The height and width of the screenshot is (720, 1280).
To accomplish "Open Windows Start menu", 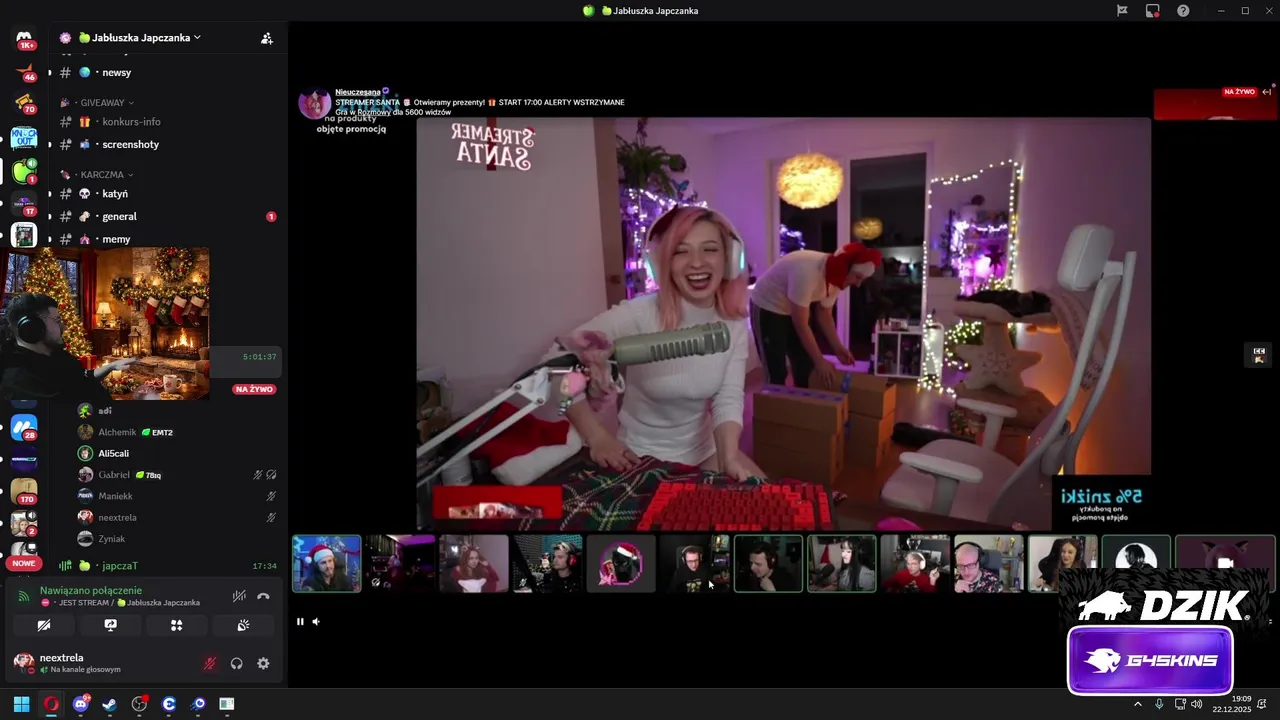I will 21,704.
